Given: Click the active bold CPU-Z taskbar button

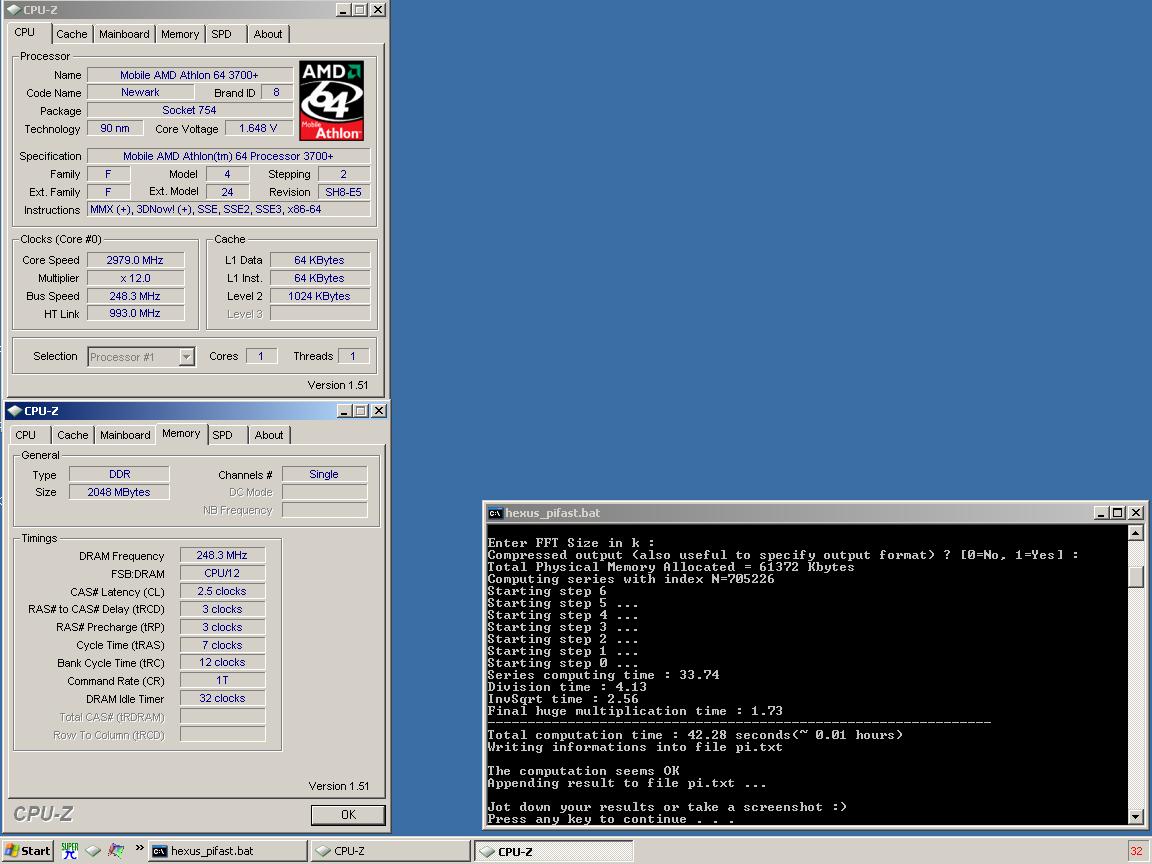Looking at the screenshot, I should coord(553,852).
